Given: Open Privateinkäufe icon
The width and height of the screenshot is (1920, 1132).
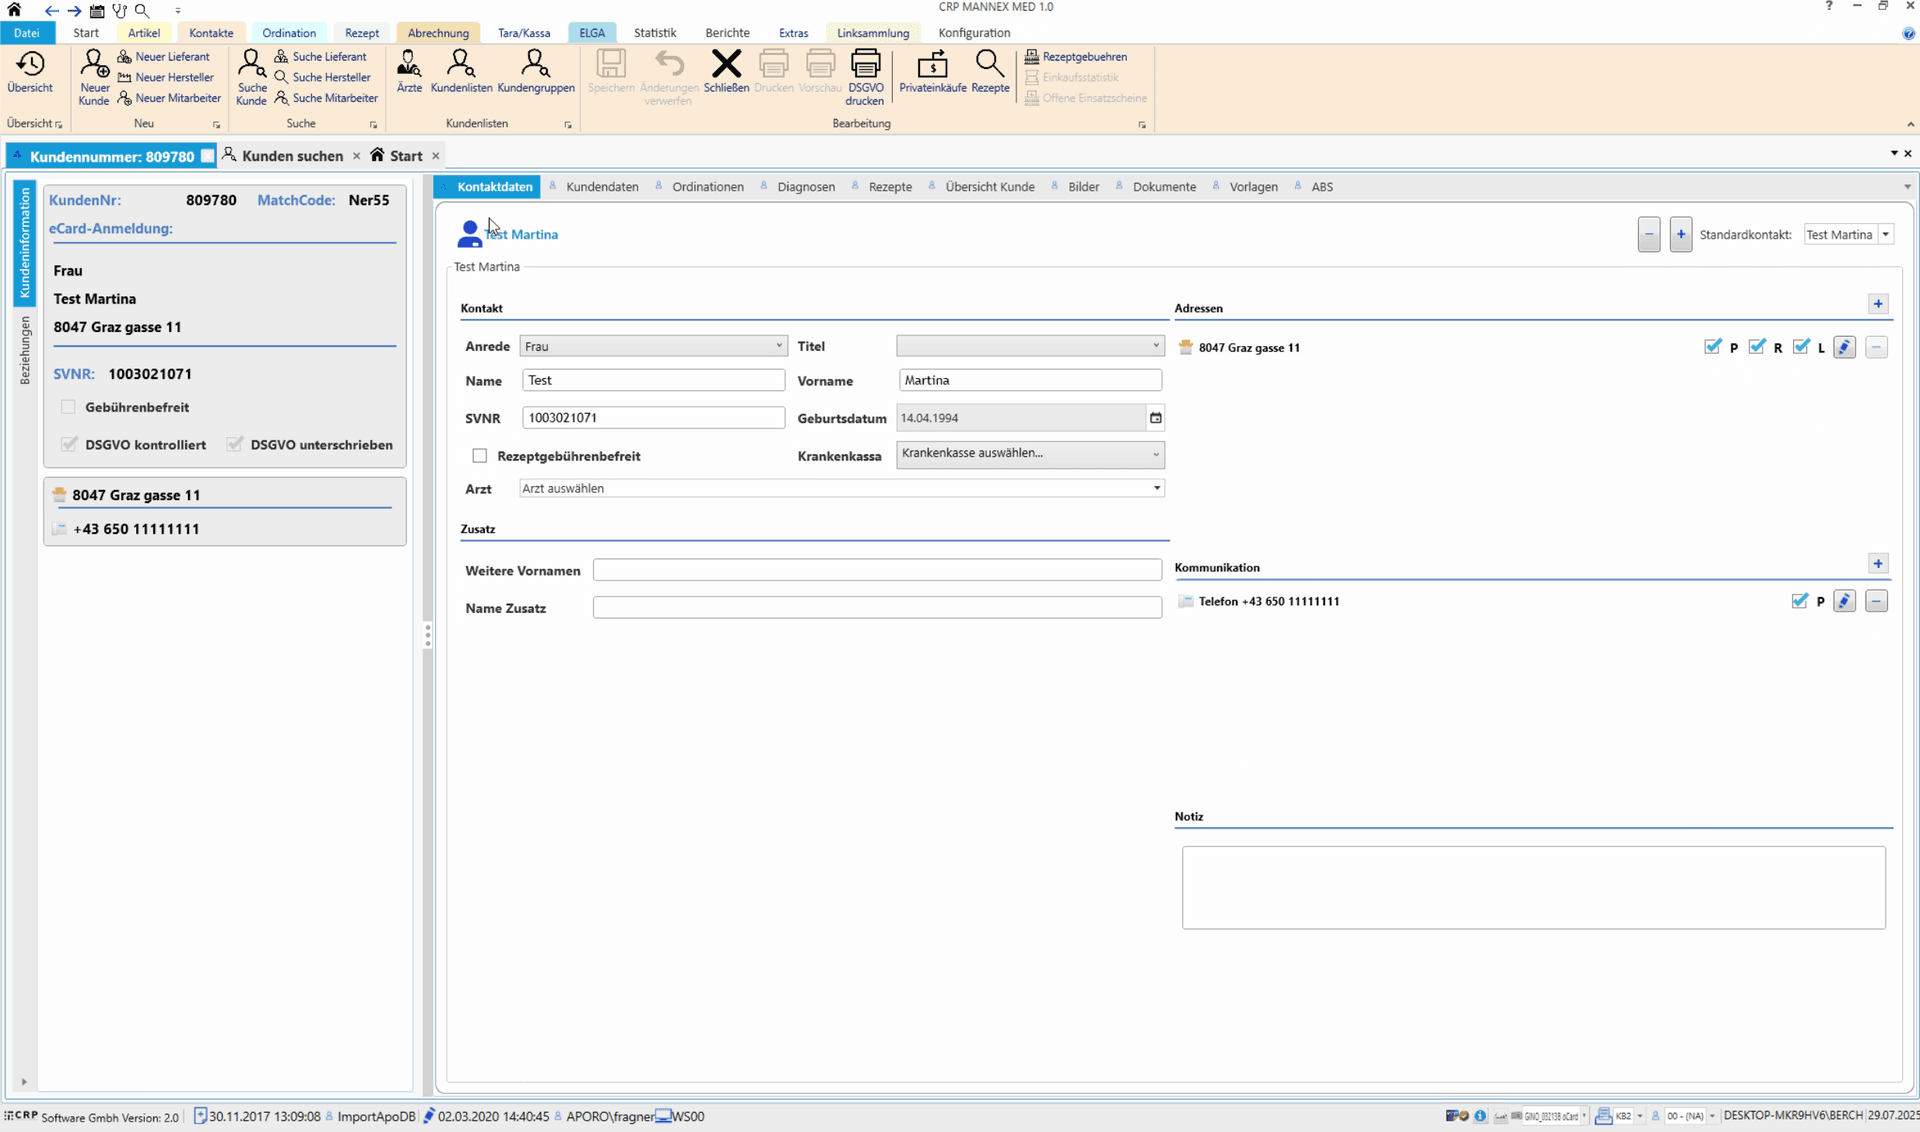Looking at the screenshot, I should tap(932, 72).
